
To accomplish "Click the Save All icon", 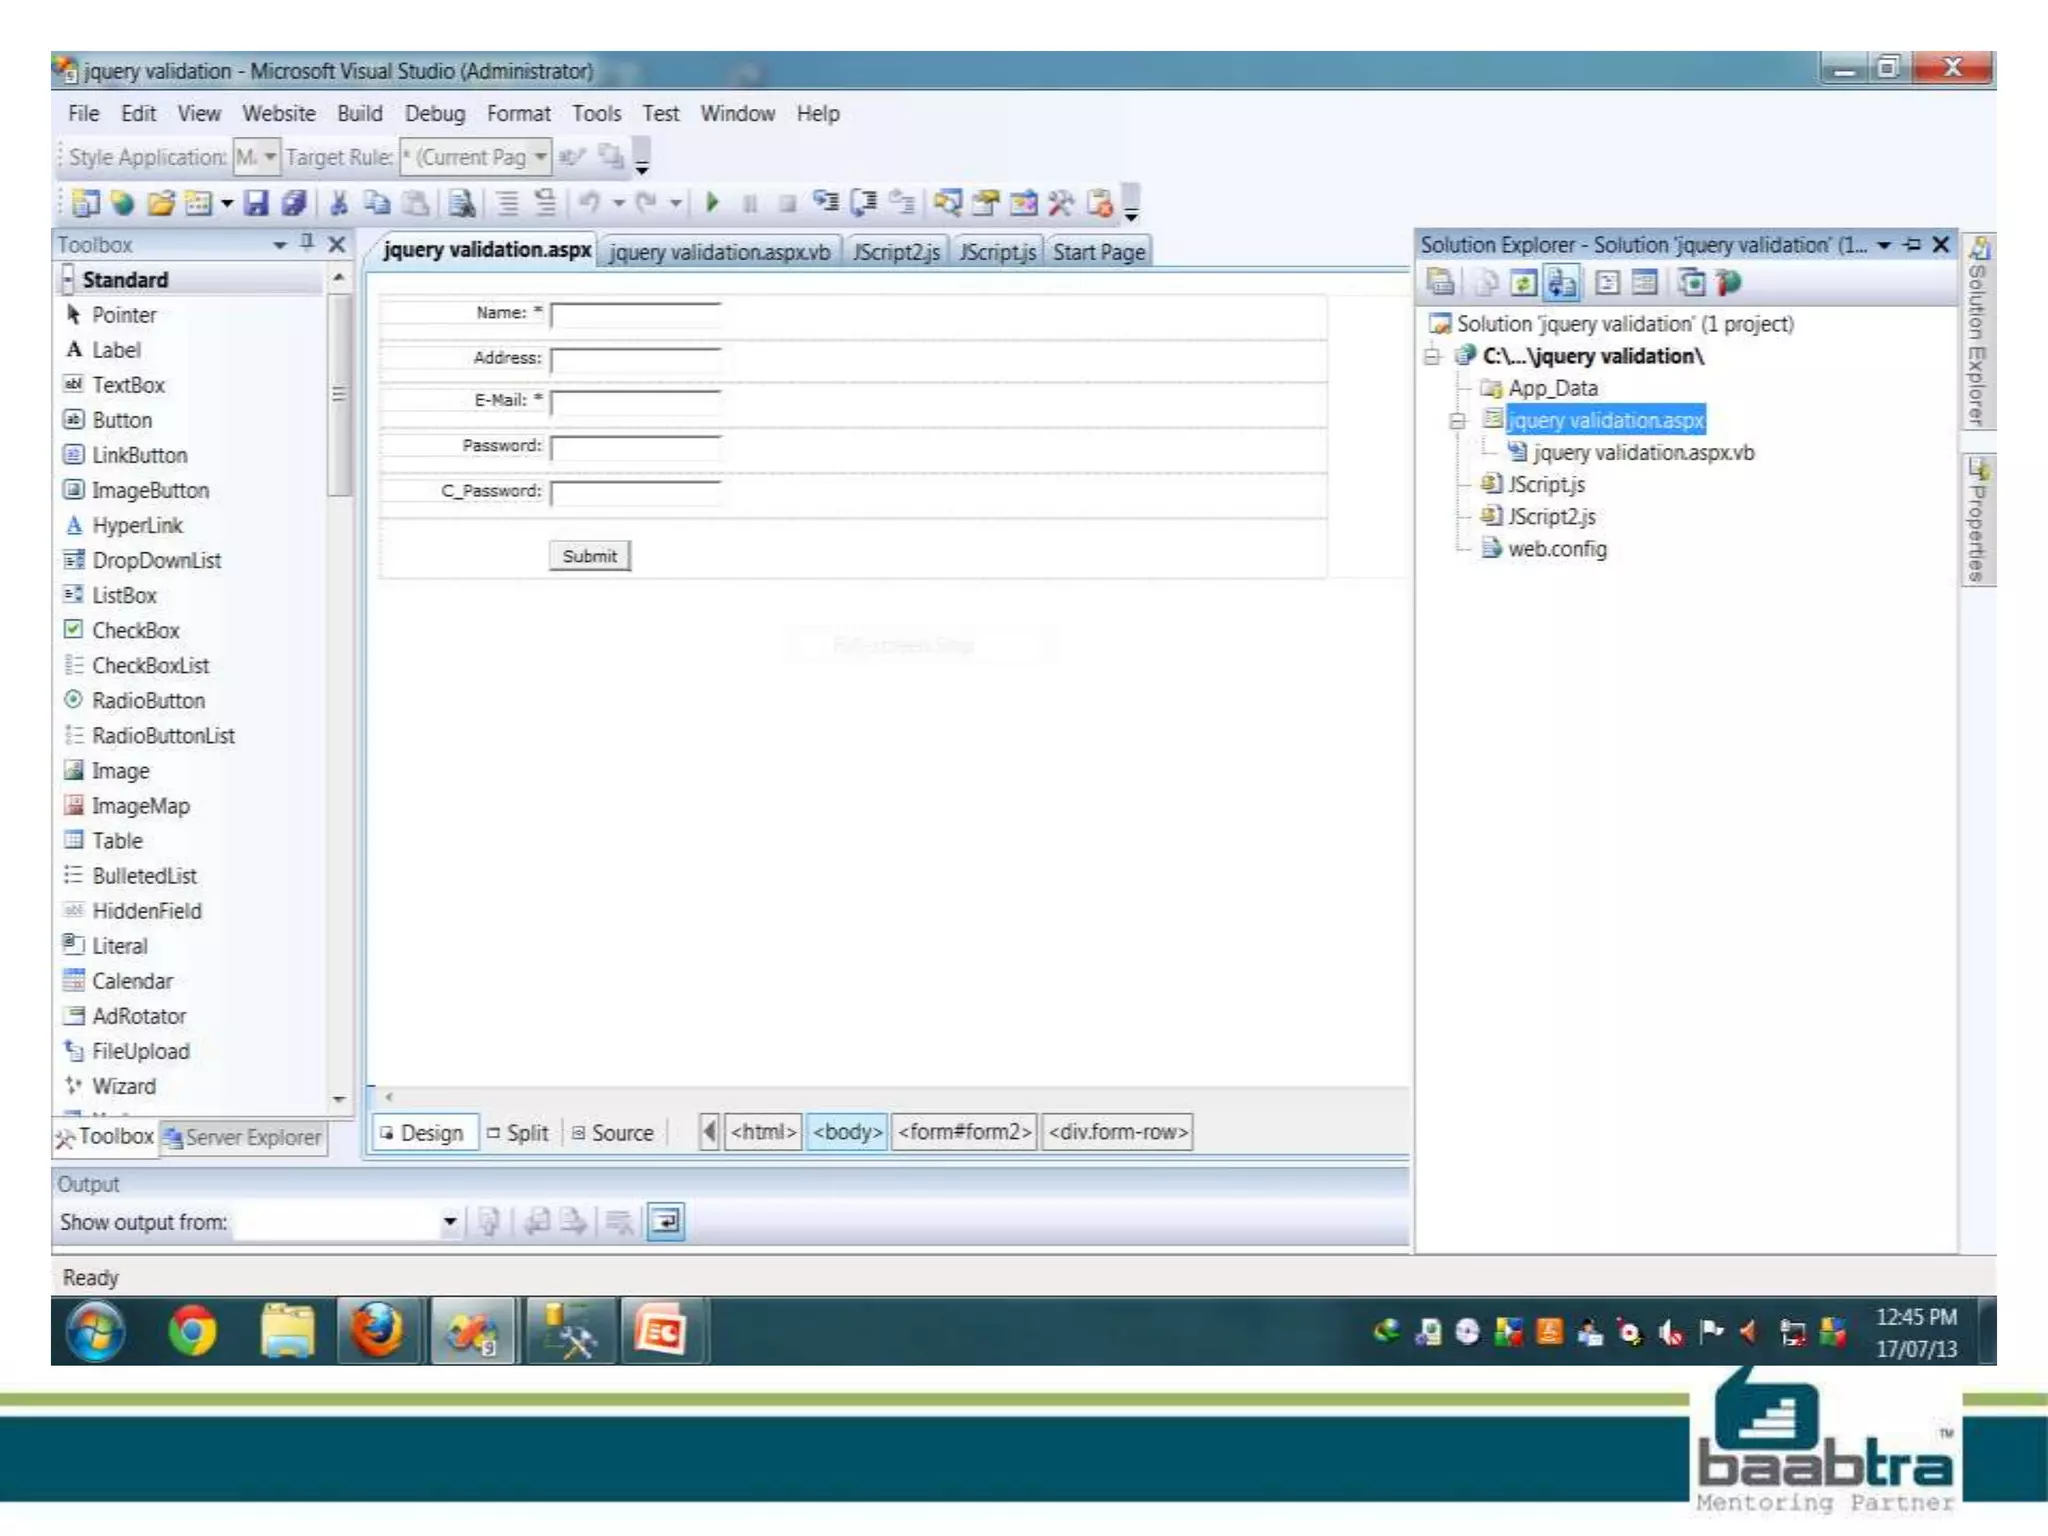I will pyautogui.click(x=293, y=203).
